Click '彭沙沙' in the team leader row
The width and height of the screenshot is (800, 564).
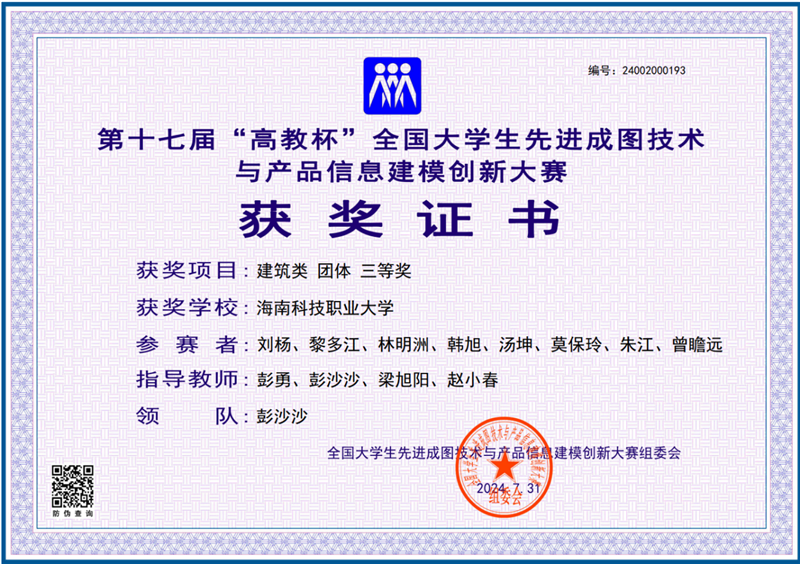tap(282, 416)
